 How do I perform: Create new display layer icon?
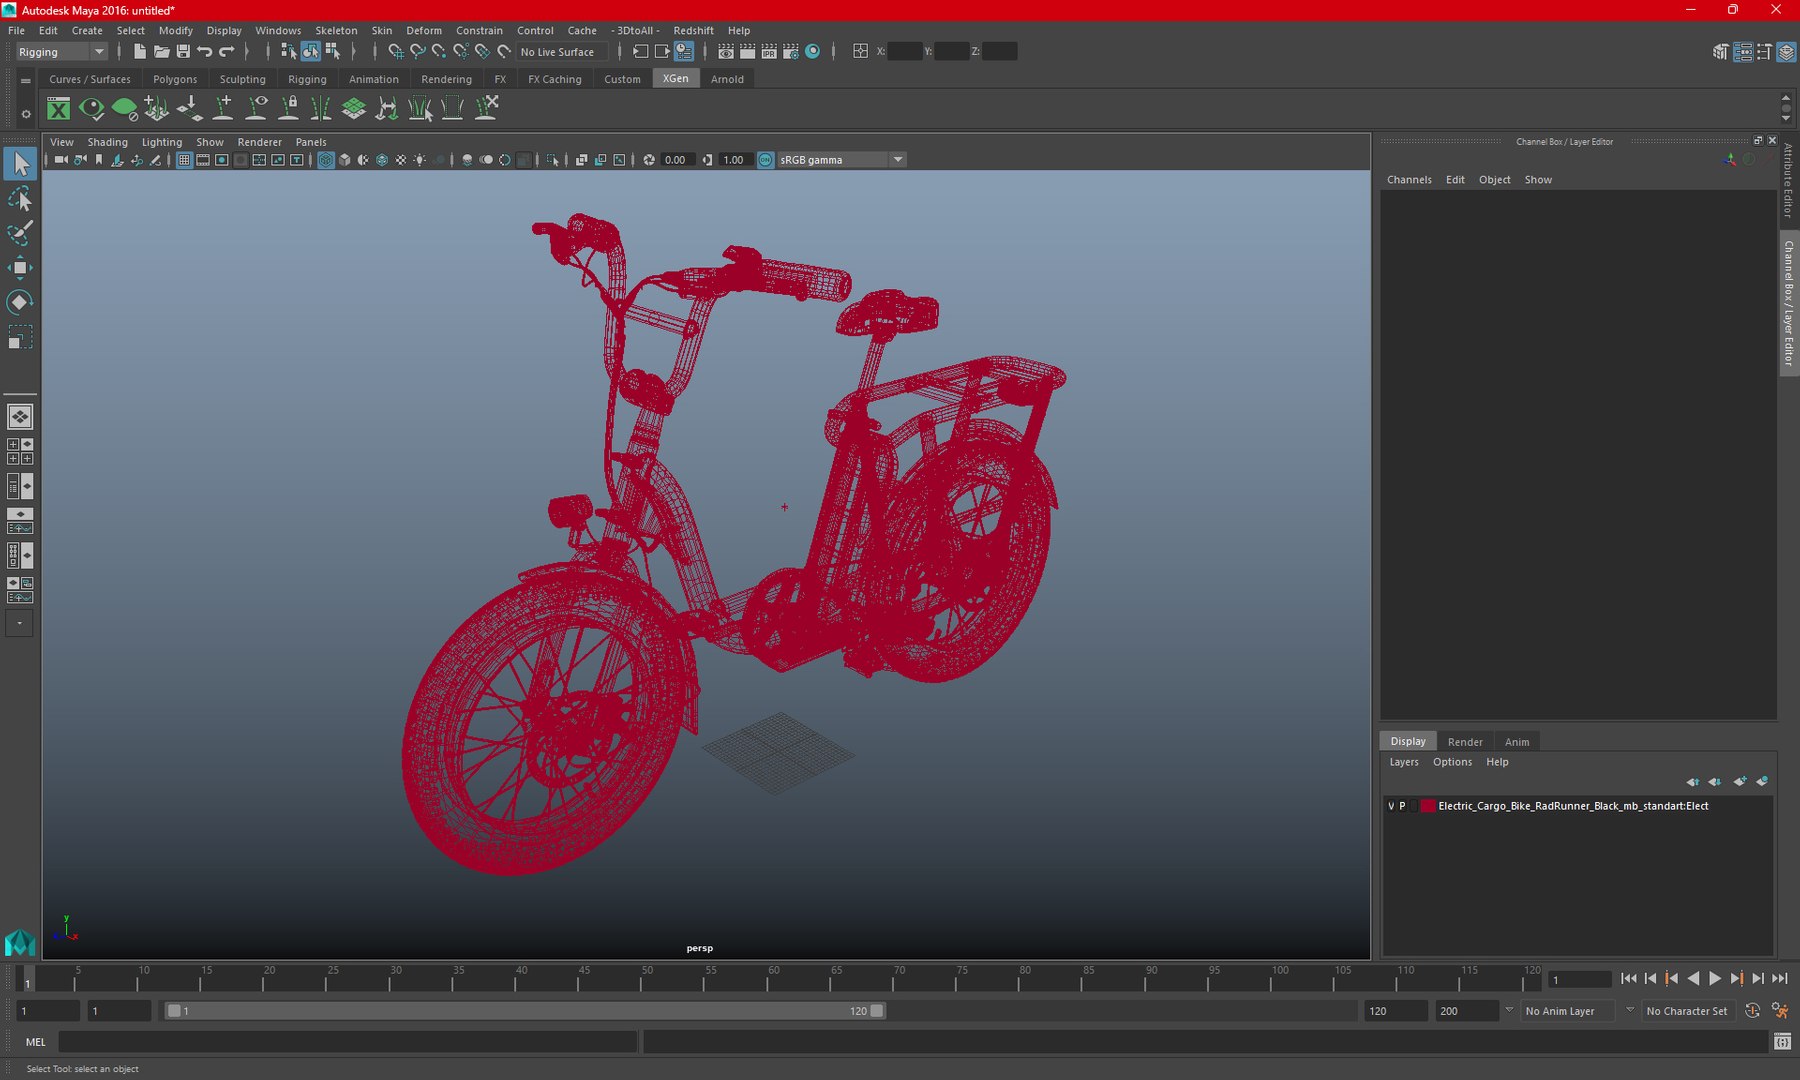1740,781
